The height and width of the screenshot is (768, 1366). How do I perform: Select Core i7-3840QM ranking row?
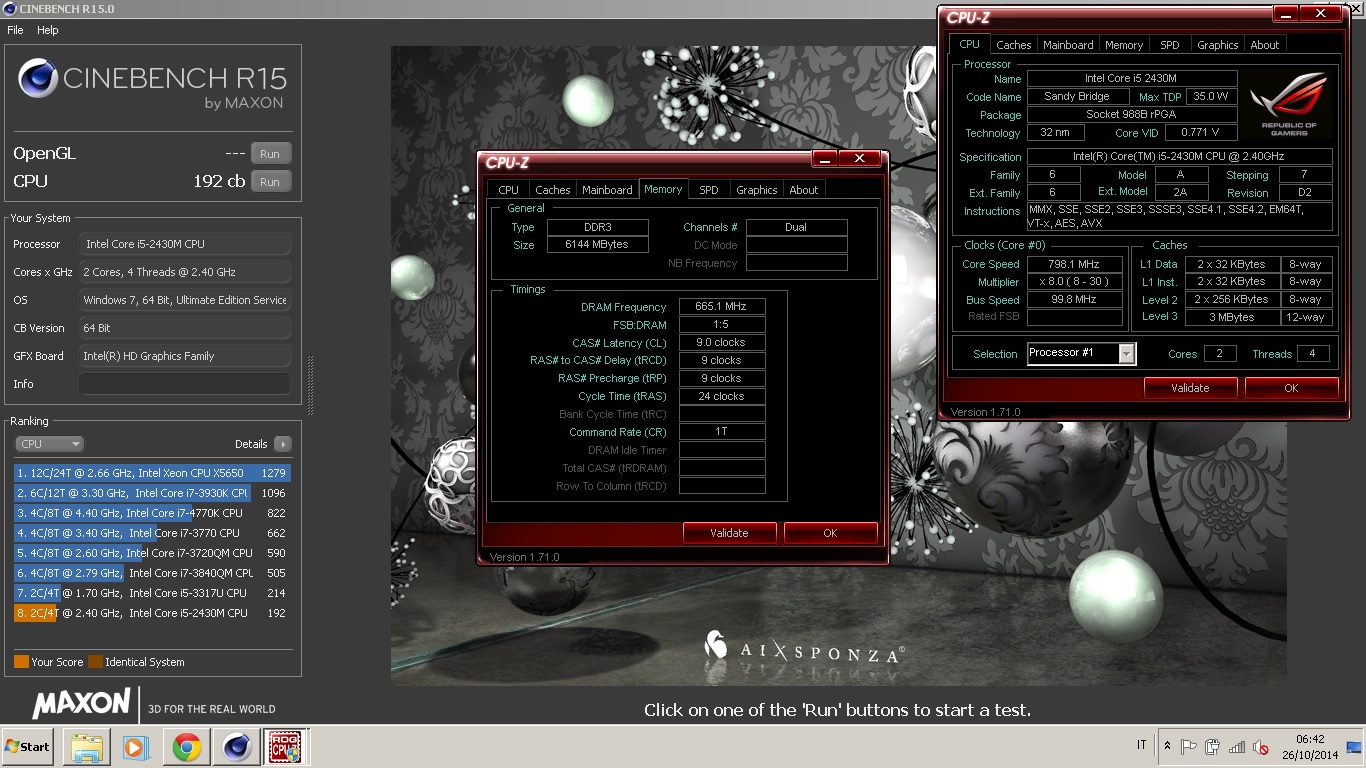click(152, 573)
